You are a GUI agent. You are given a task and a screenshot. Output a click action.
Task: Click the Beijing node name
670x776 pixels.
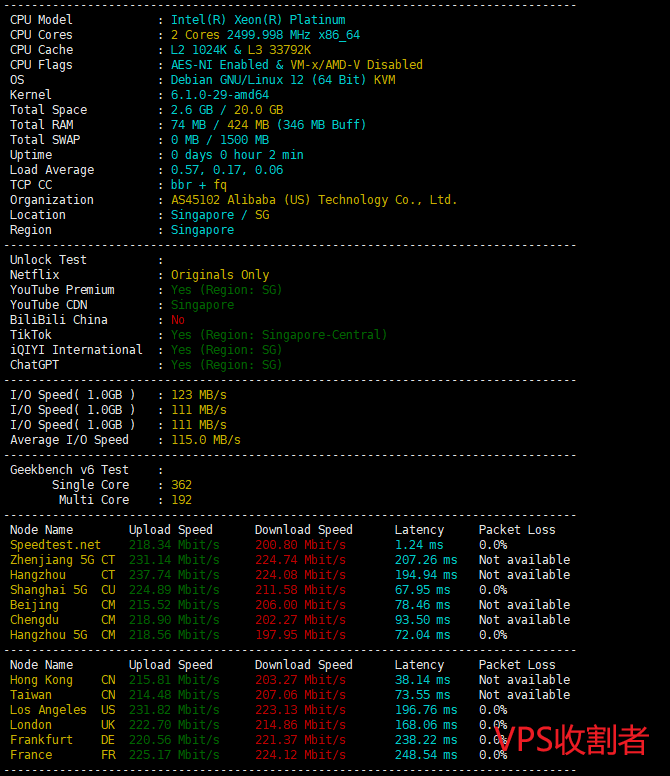point(34,605)
